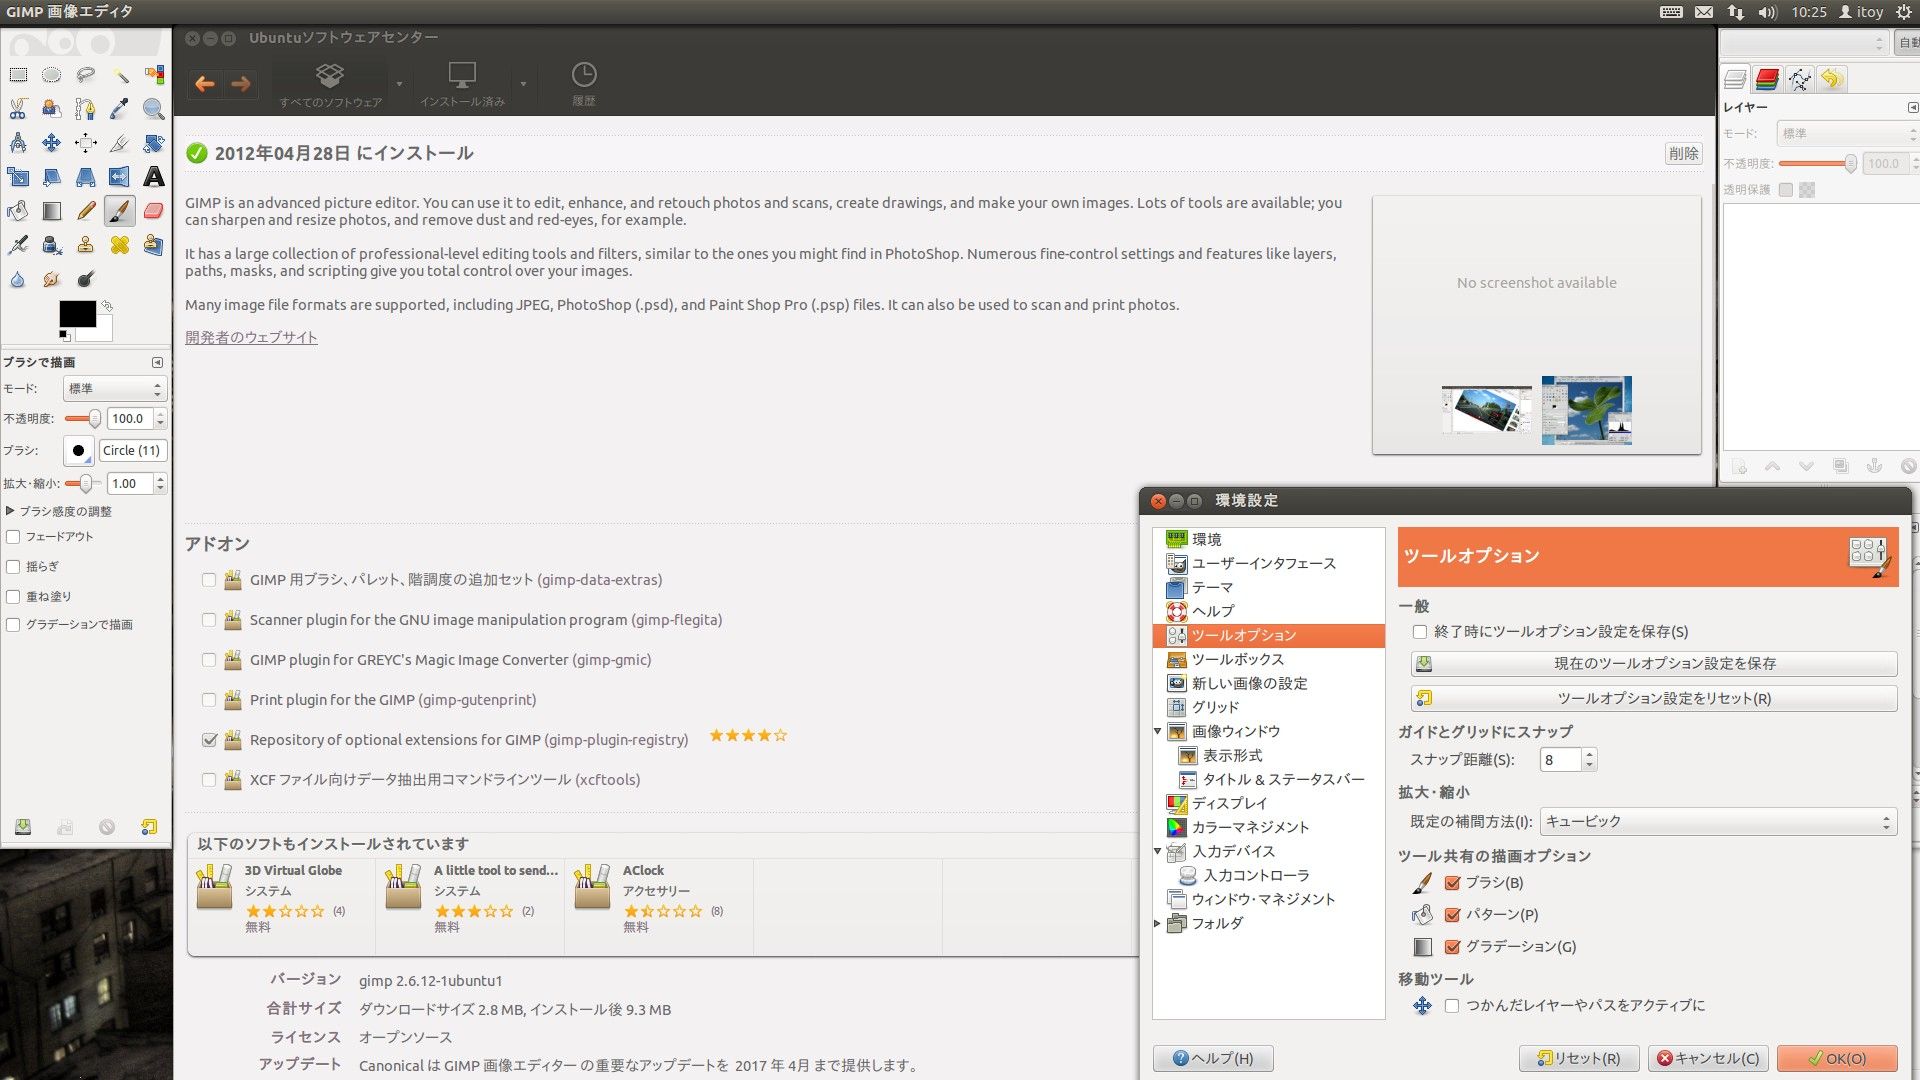Select the Free Select lasso tool
The height and width of the screenshot is (1080, 1920).
click(86, 75)
